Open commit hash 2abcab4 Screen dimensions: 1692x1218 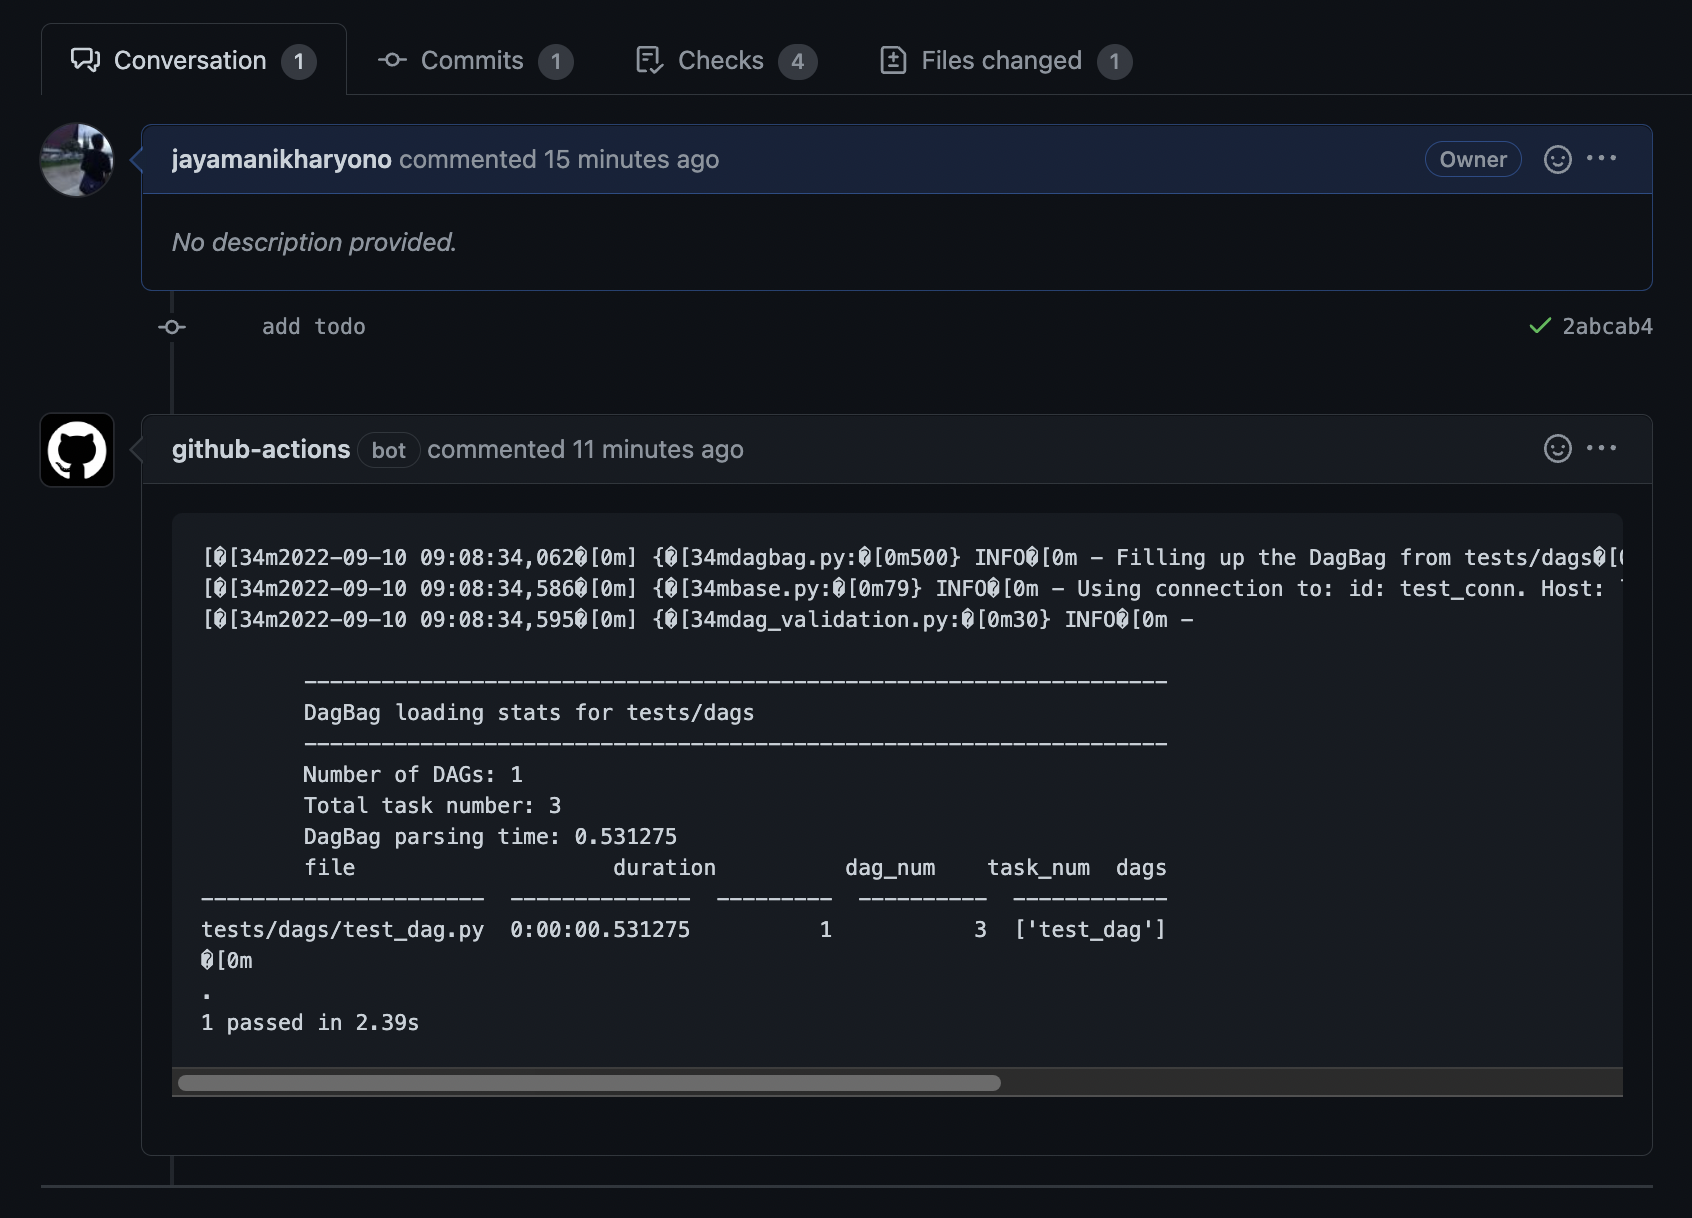(x=1608, y=327)
